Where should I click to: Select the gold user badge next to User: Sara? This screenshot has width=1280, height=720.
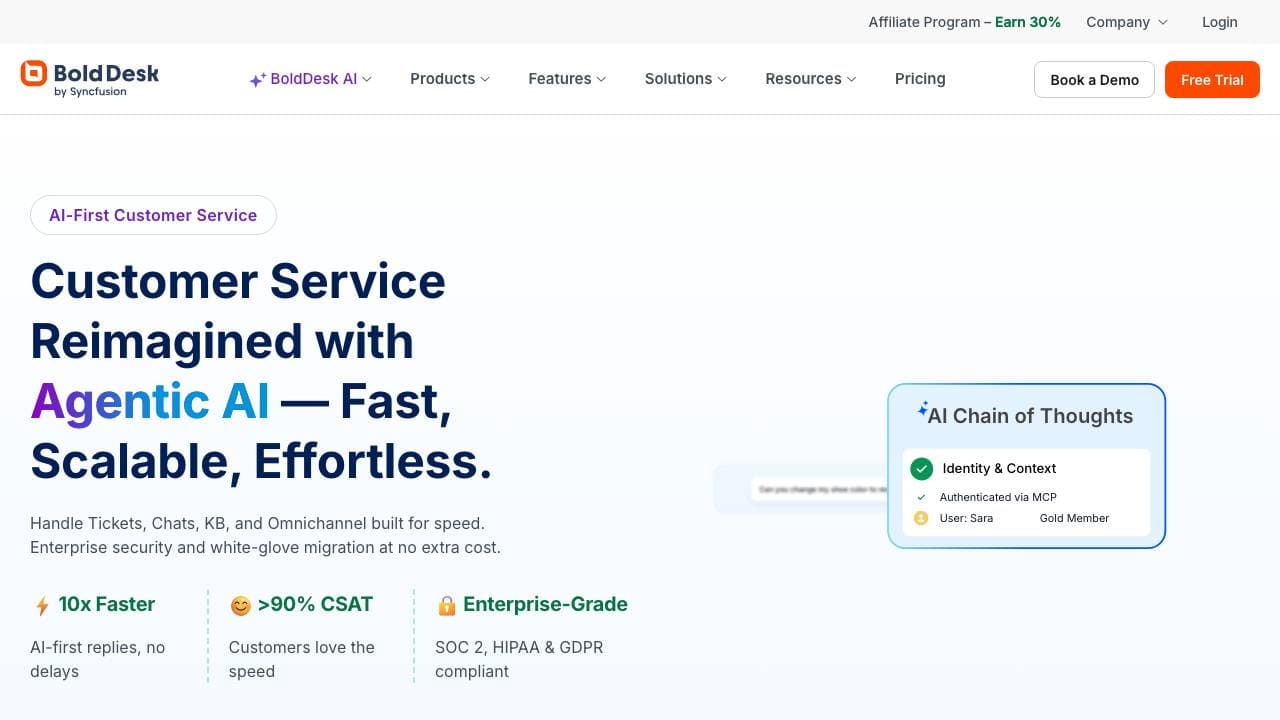[x=921, y=518]
